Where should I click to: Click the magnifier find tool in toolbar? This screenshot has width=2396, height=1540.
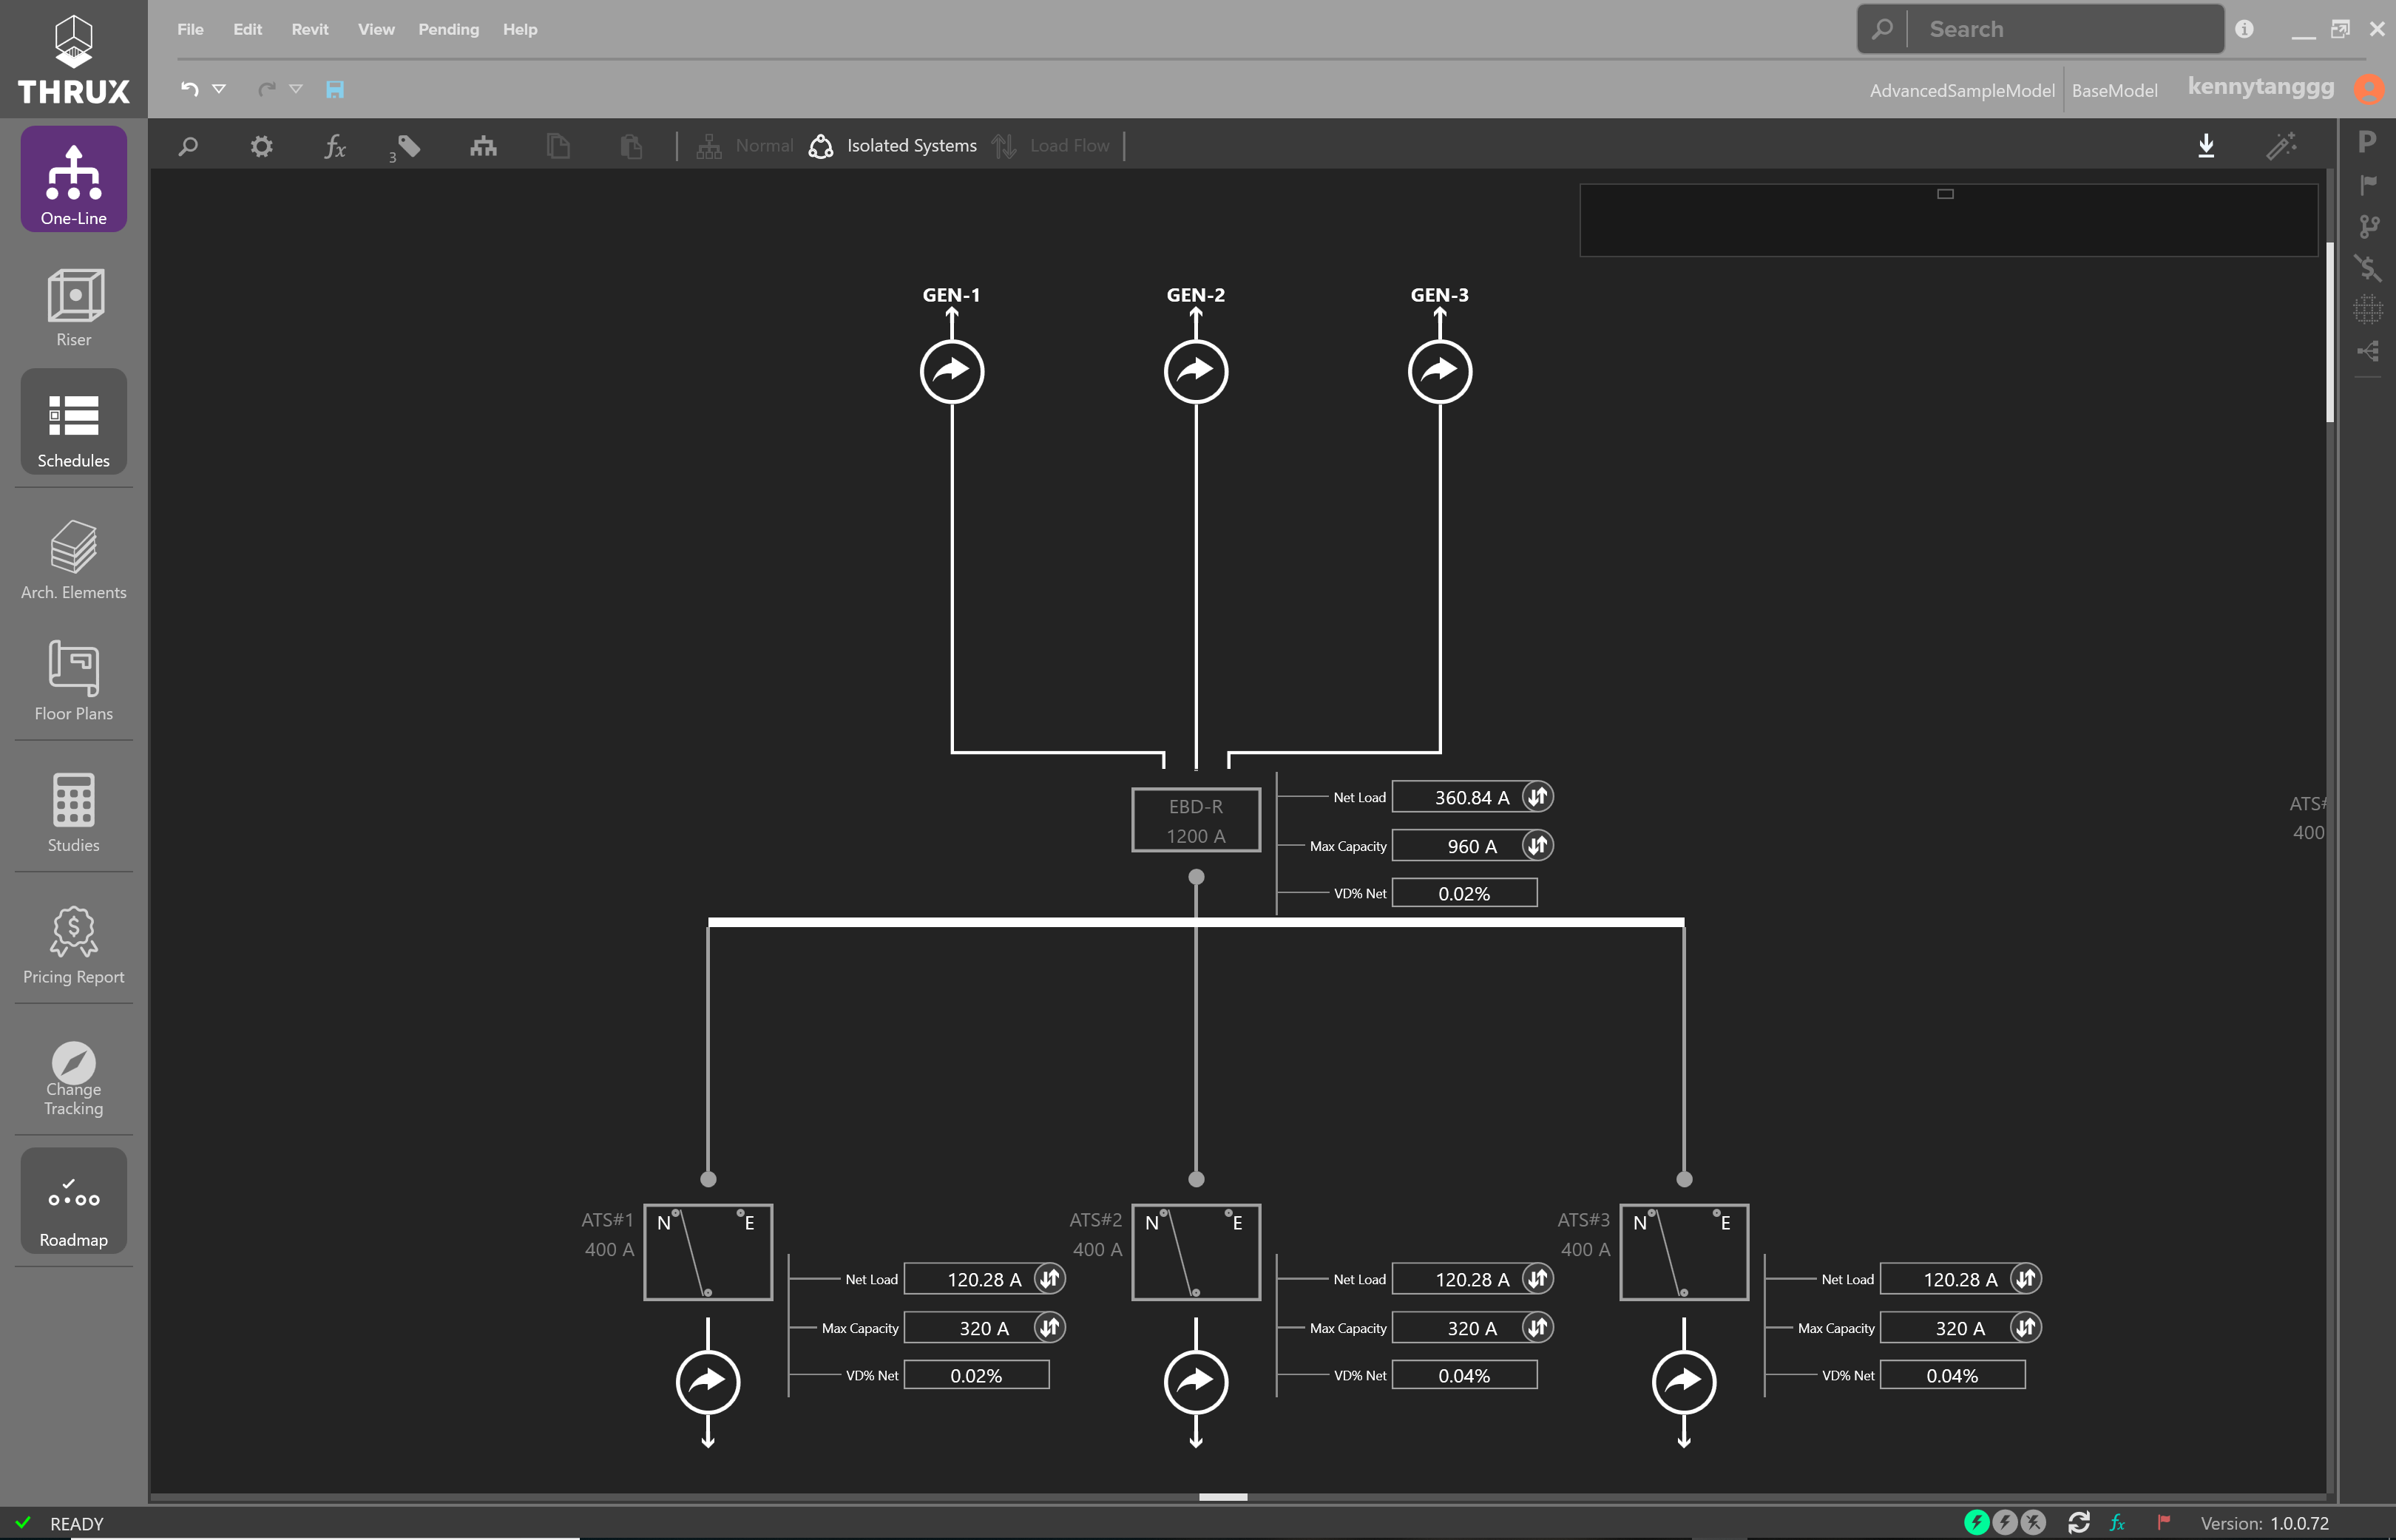point(188,146)
